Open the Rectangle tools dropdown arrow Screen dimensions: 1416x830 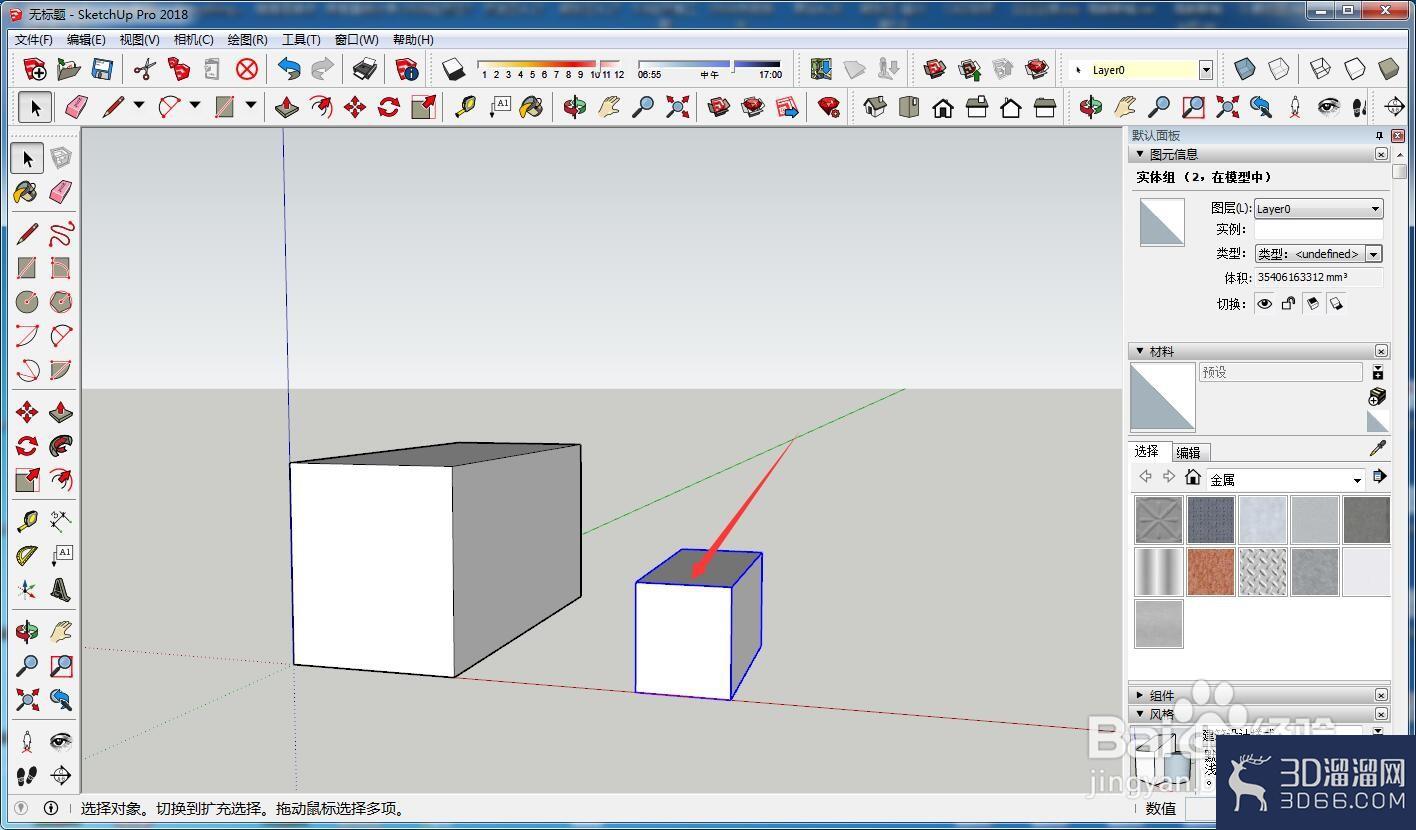pyautogui.click(x=251, y=105)
